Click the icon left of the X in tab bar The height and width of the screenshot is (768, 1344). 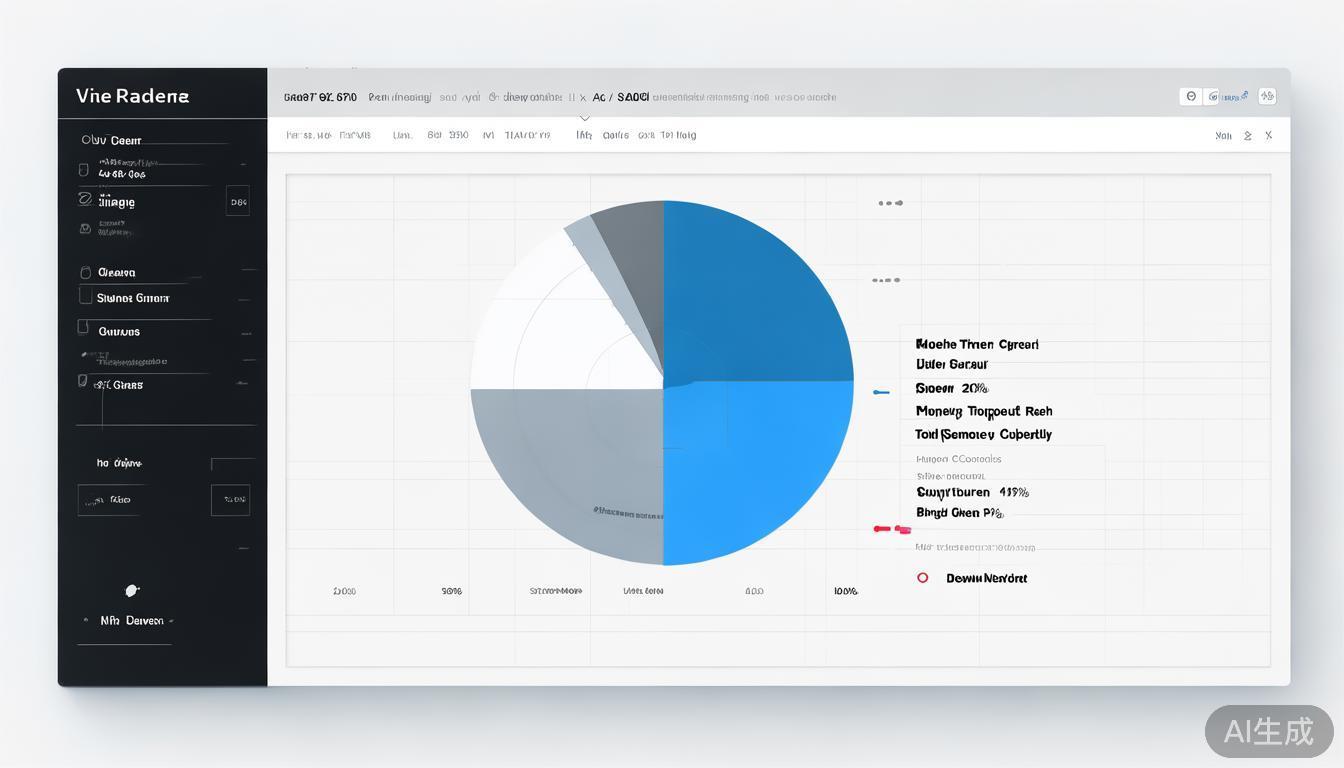pos(1247,136)
